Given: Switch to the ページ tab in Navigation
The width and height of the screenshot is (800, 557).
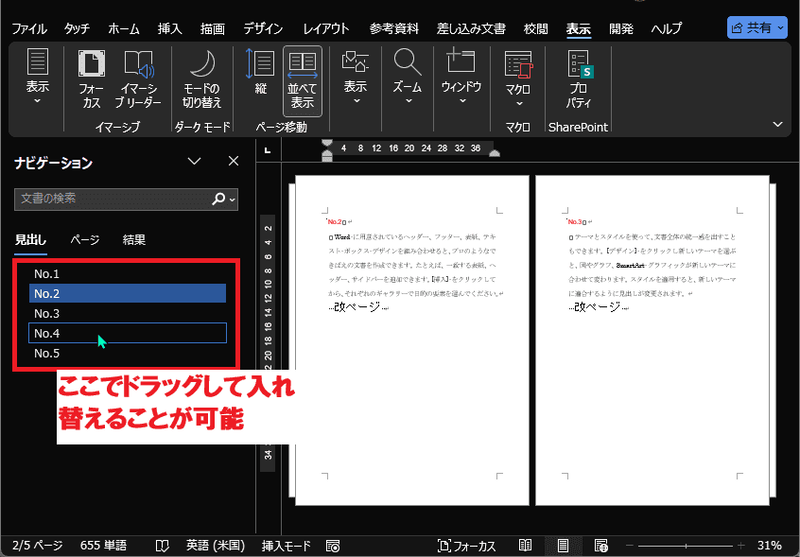Looking at the screenshot, I should (85, 240).
